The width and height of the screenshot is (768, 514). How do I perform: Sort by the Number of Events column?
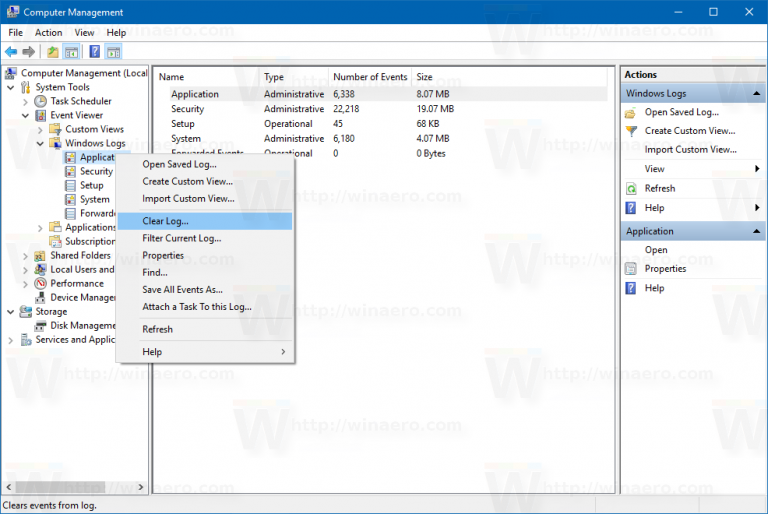click(369, 77)
